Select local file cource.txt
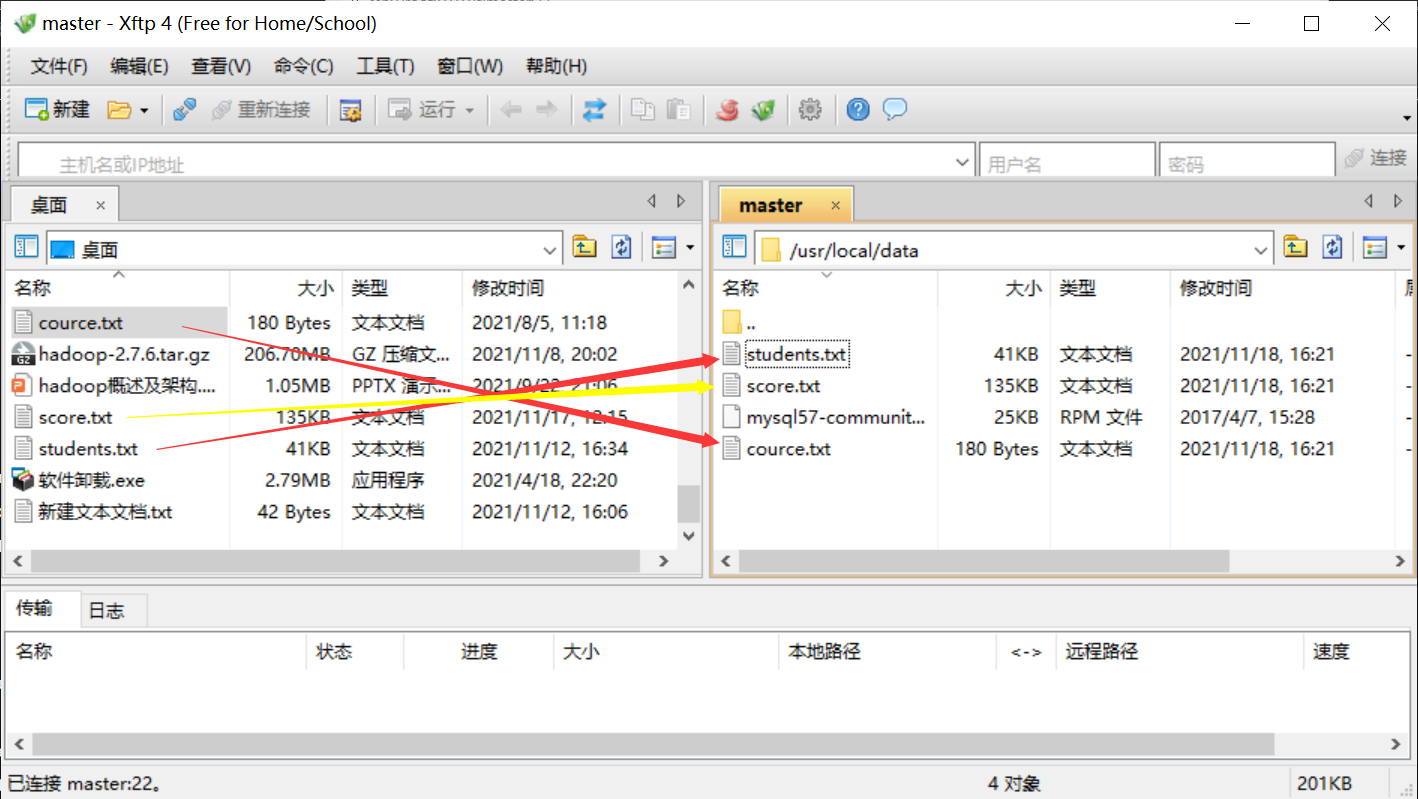Screen dimensions: 1418x799 (81, 323)
